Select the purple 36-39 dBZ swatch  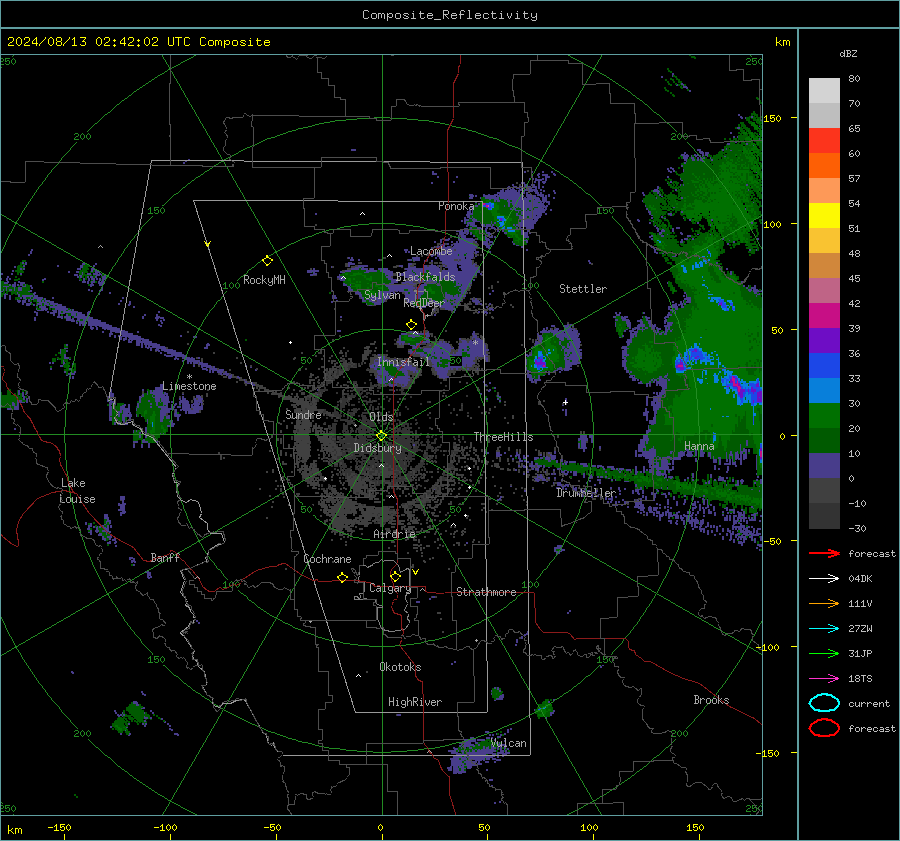pos(824,340)
